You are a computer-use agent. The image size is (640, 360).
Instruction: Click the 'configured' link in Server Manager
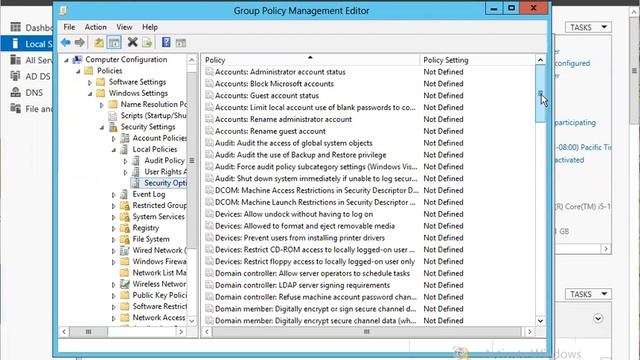(572, 63)
